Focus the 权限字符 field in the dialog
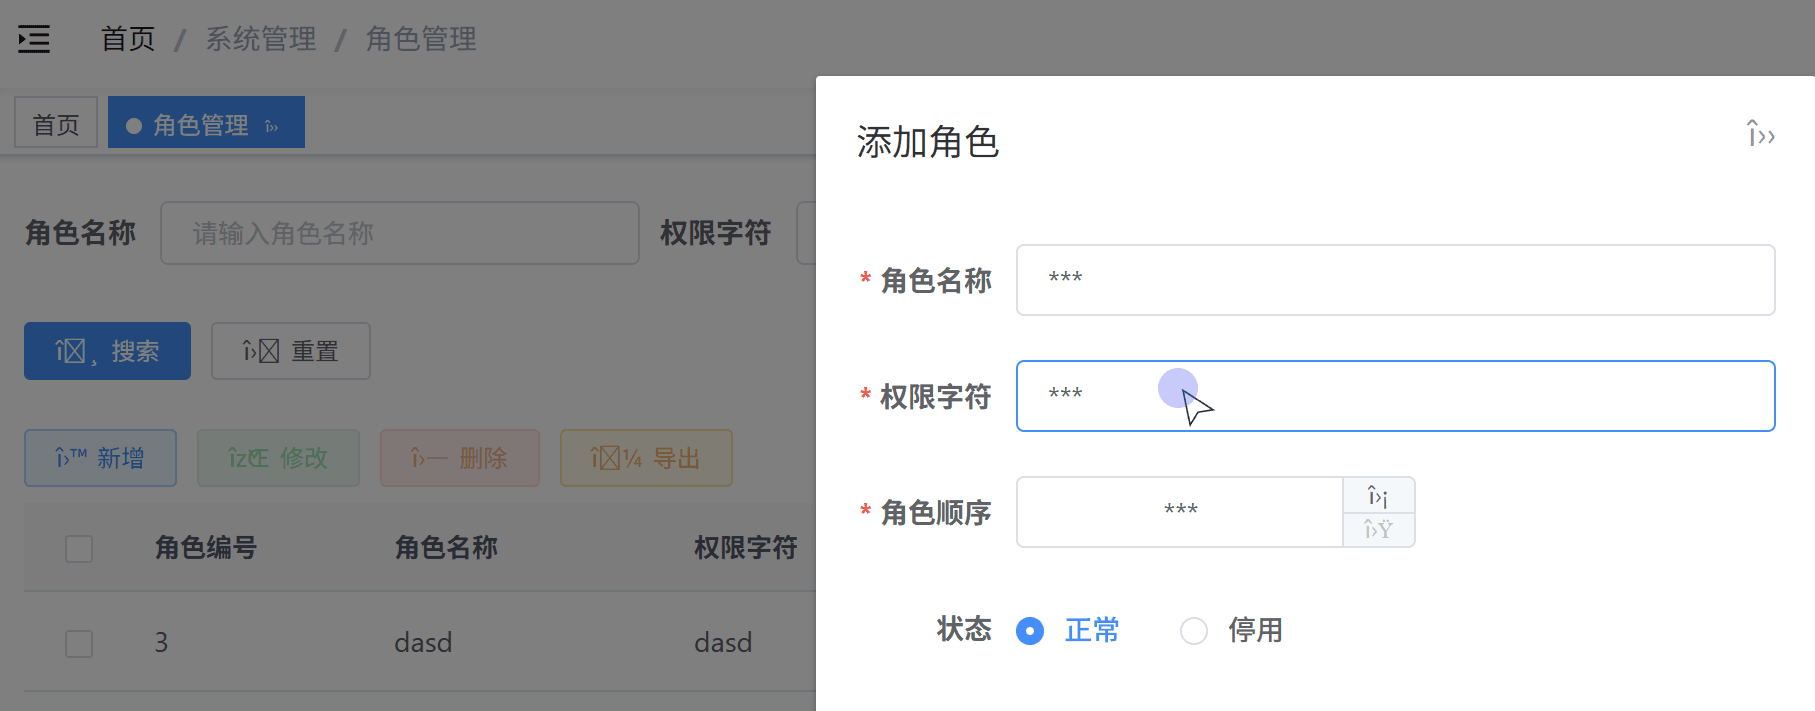This screenshot has width=1815, height=711. (1396, 396)
